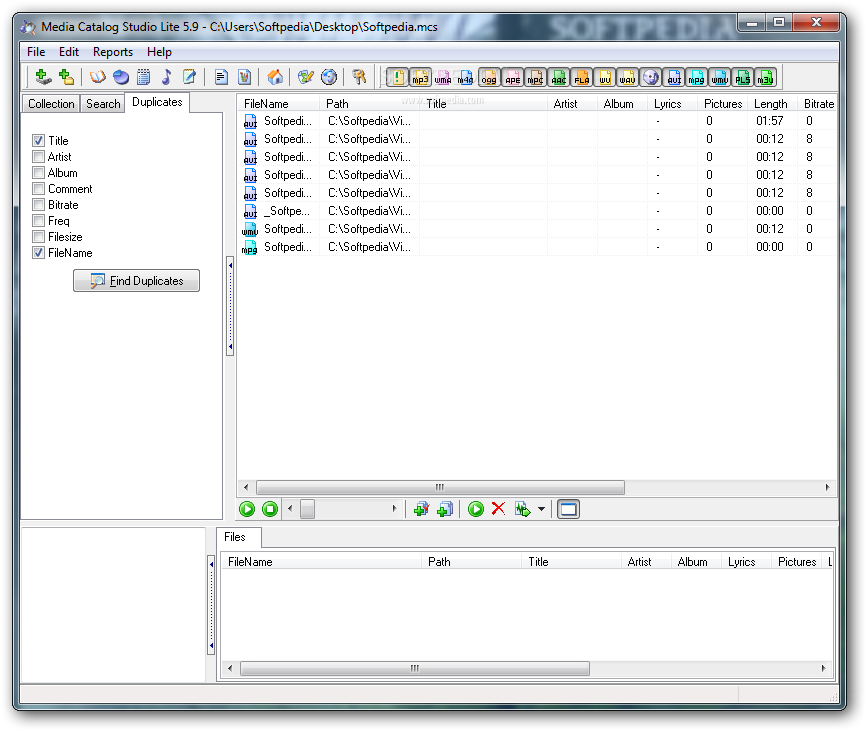Click the colored document report icon

(x=244, y=77)
